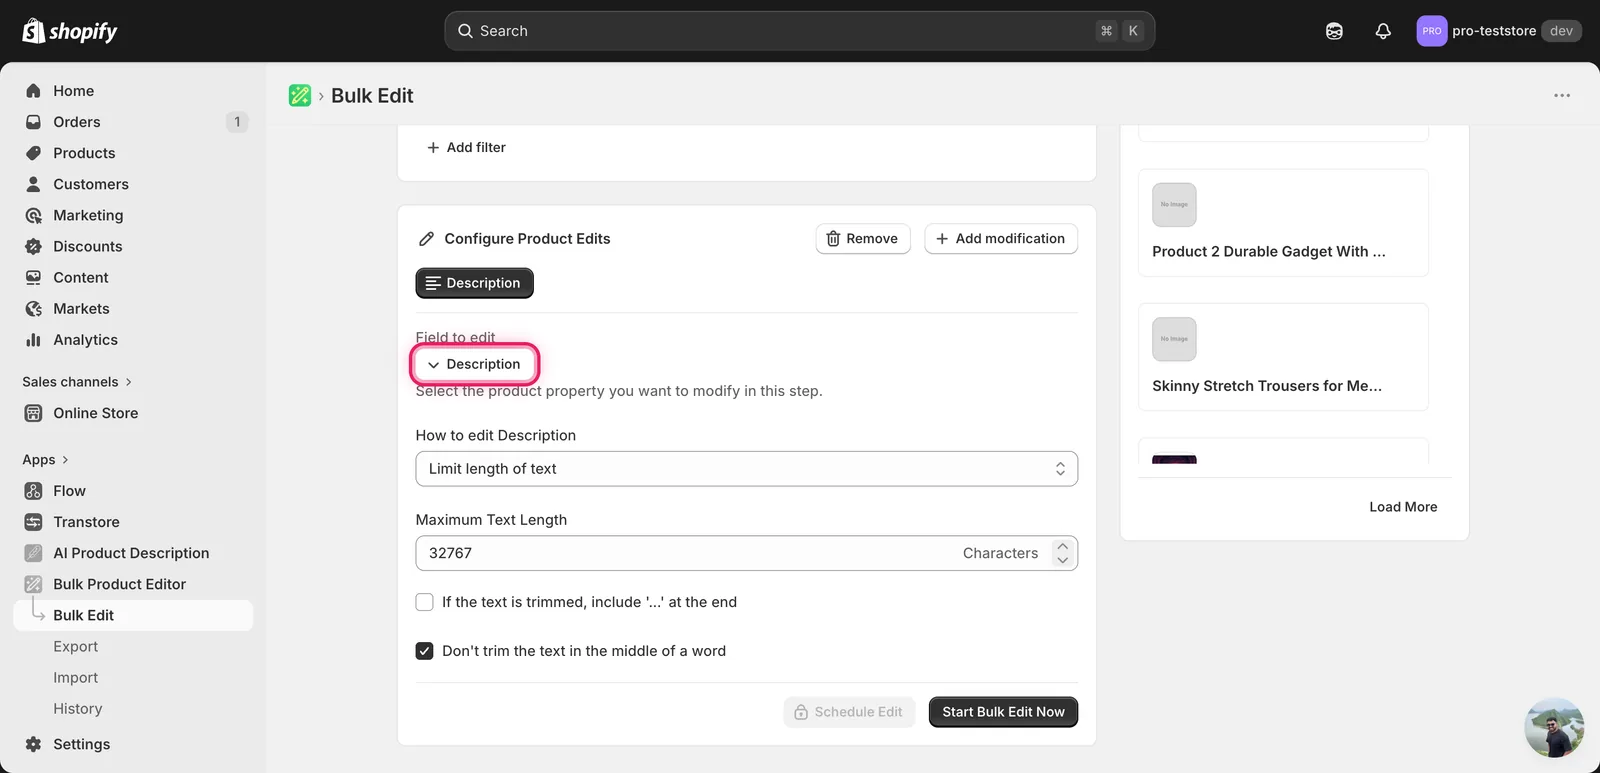Click the Analytics bar chart icon
Viewport: 1600px width, 773px height.
coord(33,340)
